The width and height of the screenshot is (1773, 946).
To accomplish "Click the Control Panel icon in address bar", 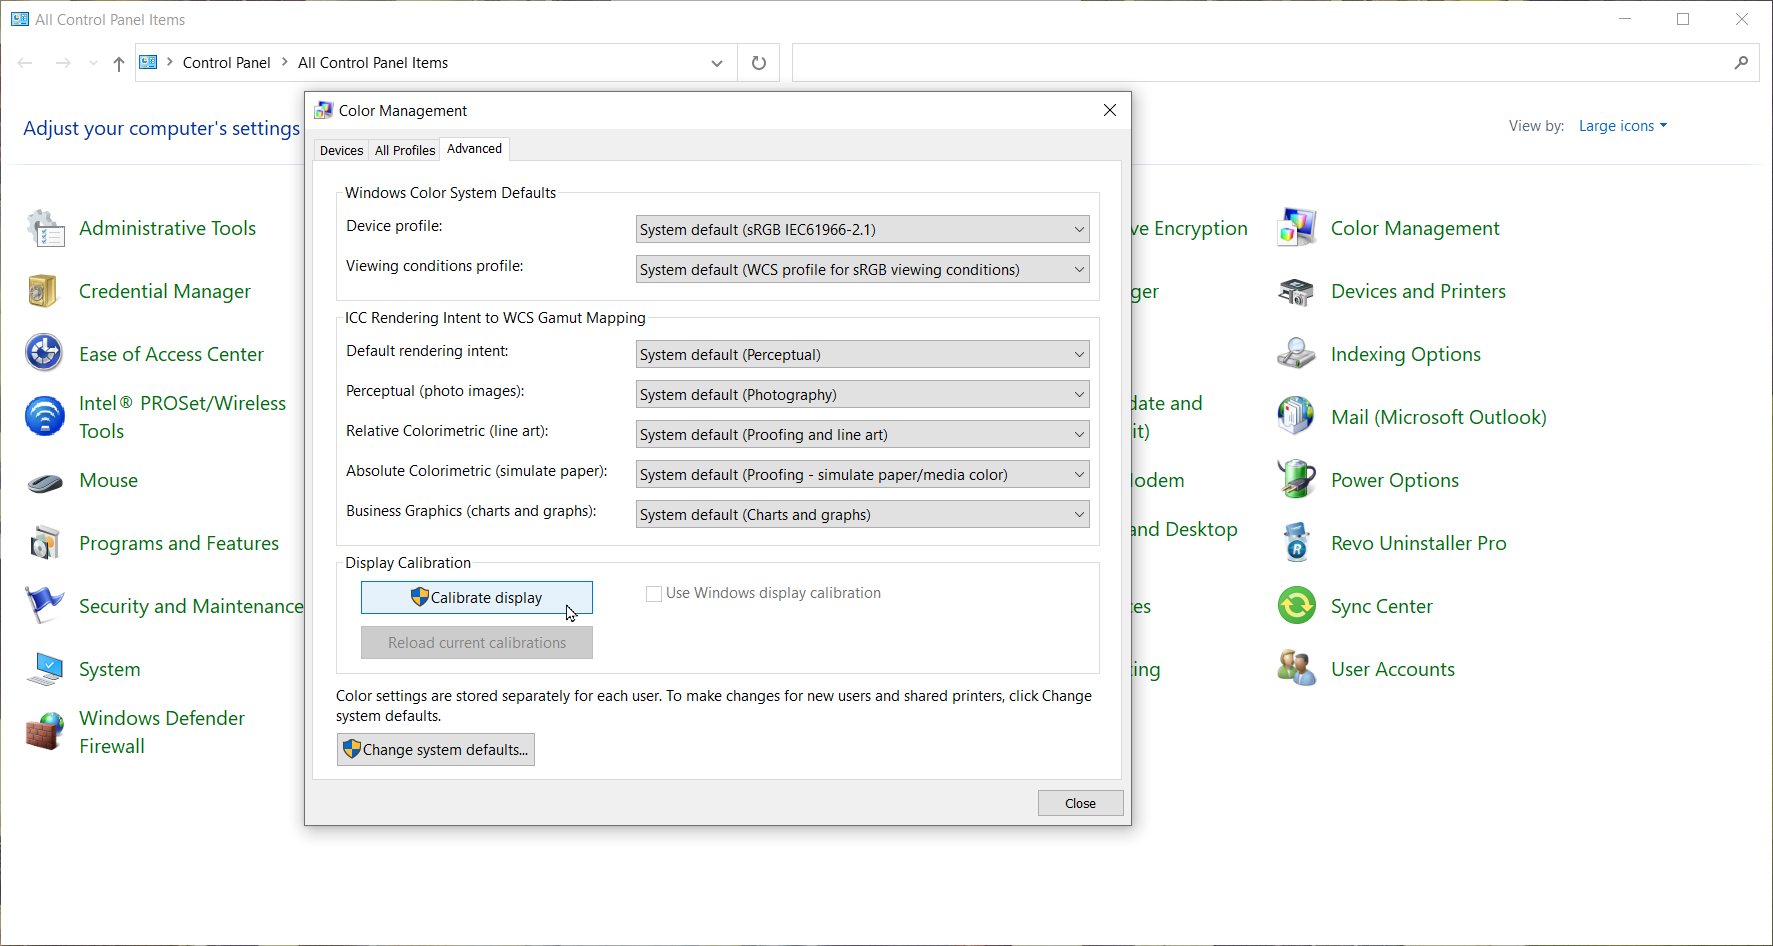I will point(148,62).
